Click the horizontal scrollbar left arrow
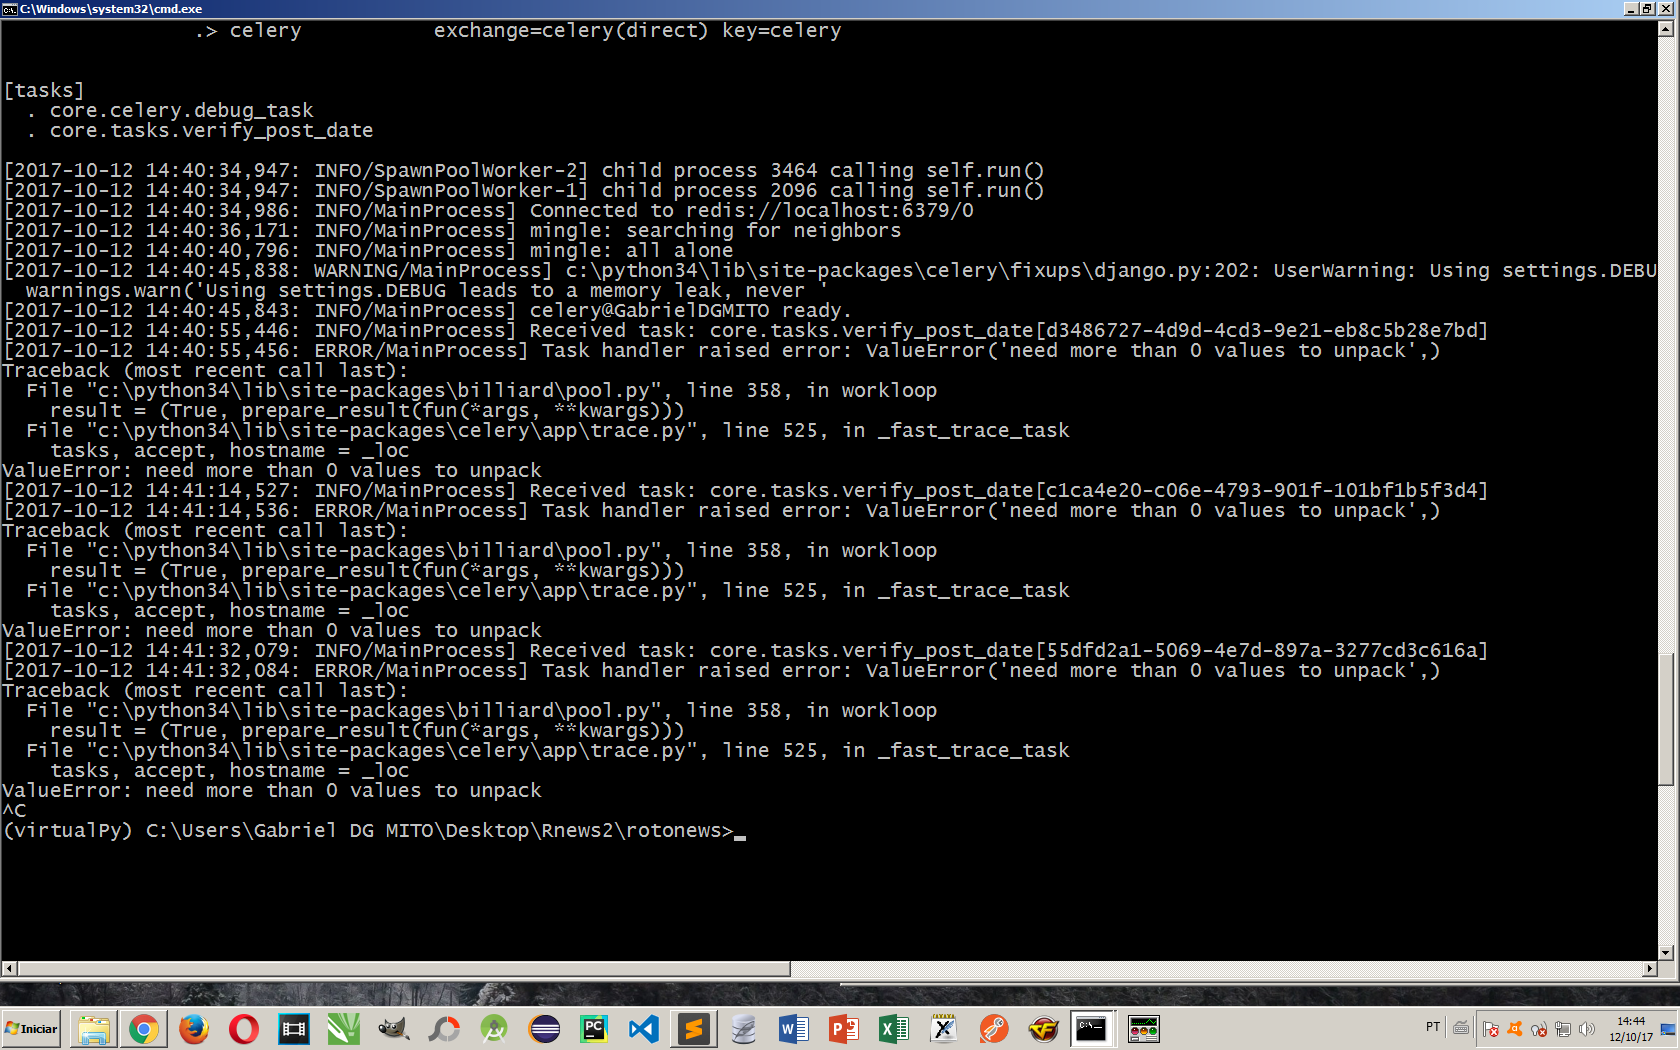This screenshot has width=1680, height=1050. click(x=9, y=969)
